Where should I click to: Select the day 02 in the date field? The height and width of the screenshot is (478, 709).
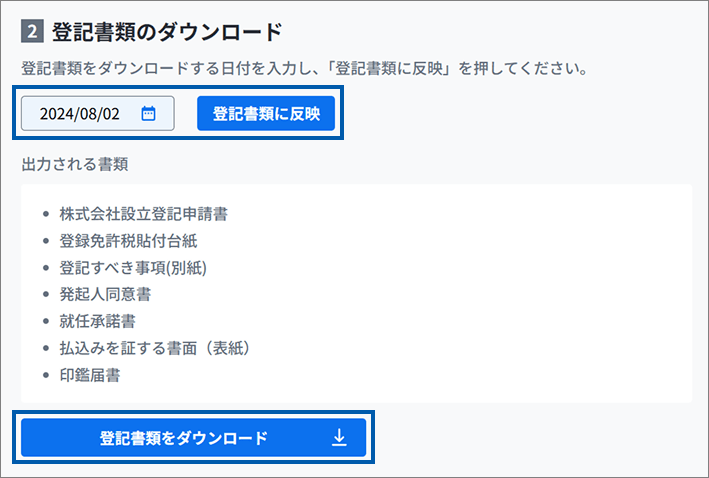coord(110,114)
